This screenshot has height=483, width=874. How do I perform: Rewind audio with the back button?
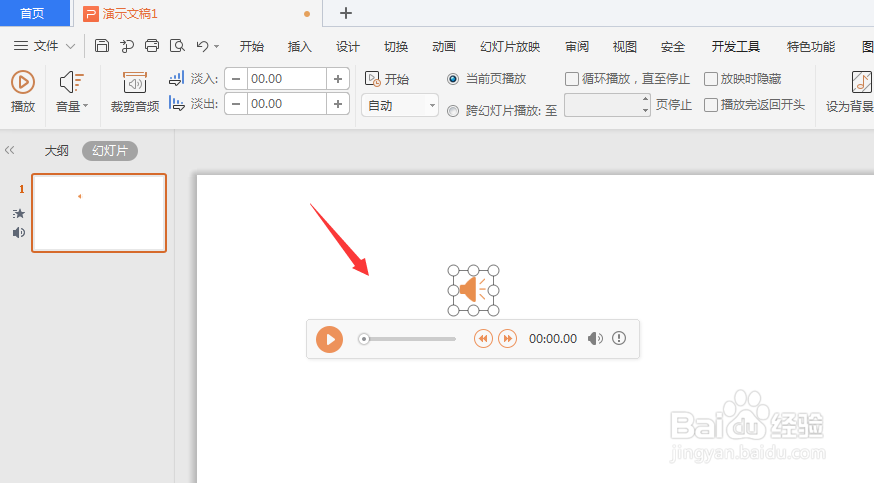[483, 339]
